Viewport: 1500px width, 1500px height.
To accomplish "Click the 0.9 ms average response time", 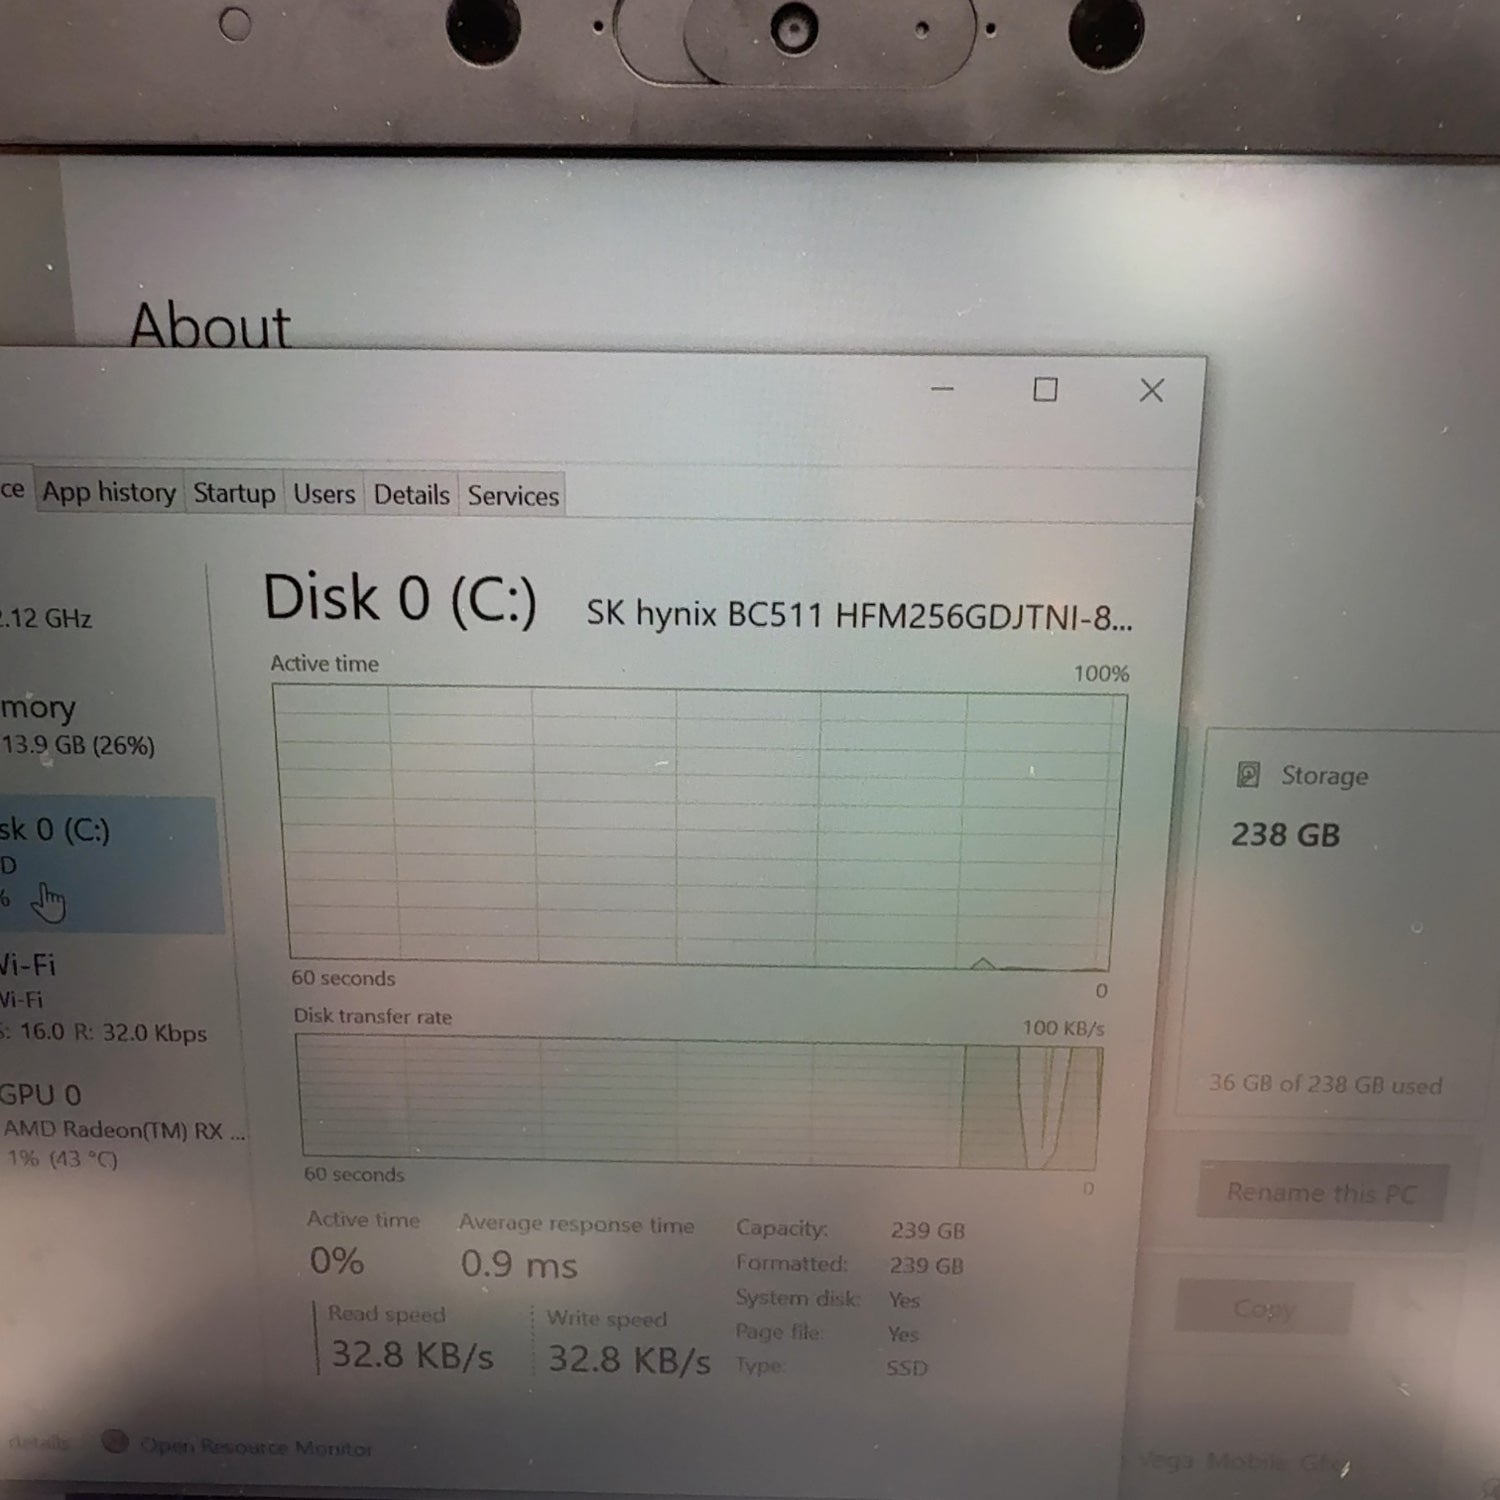I will click(519, 1265).
